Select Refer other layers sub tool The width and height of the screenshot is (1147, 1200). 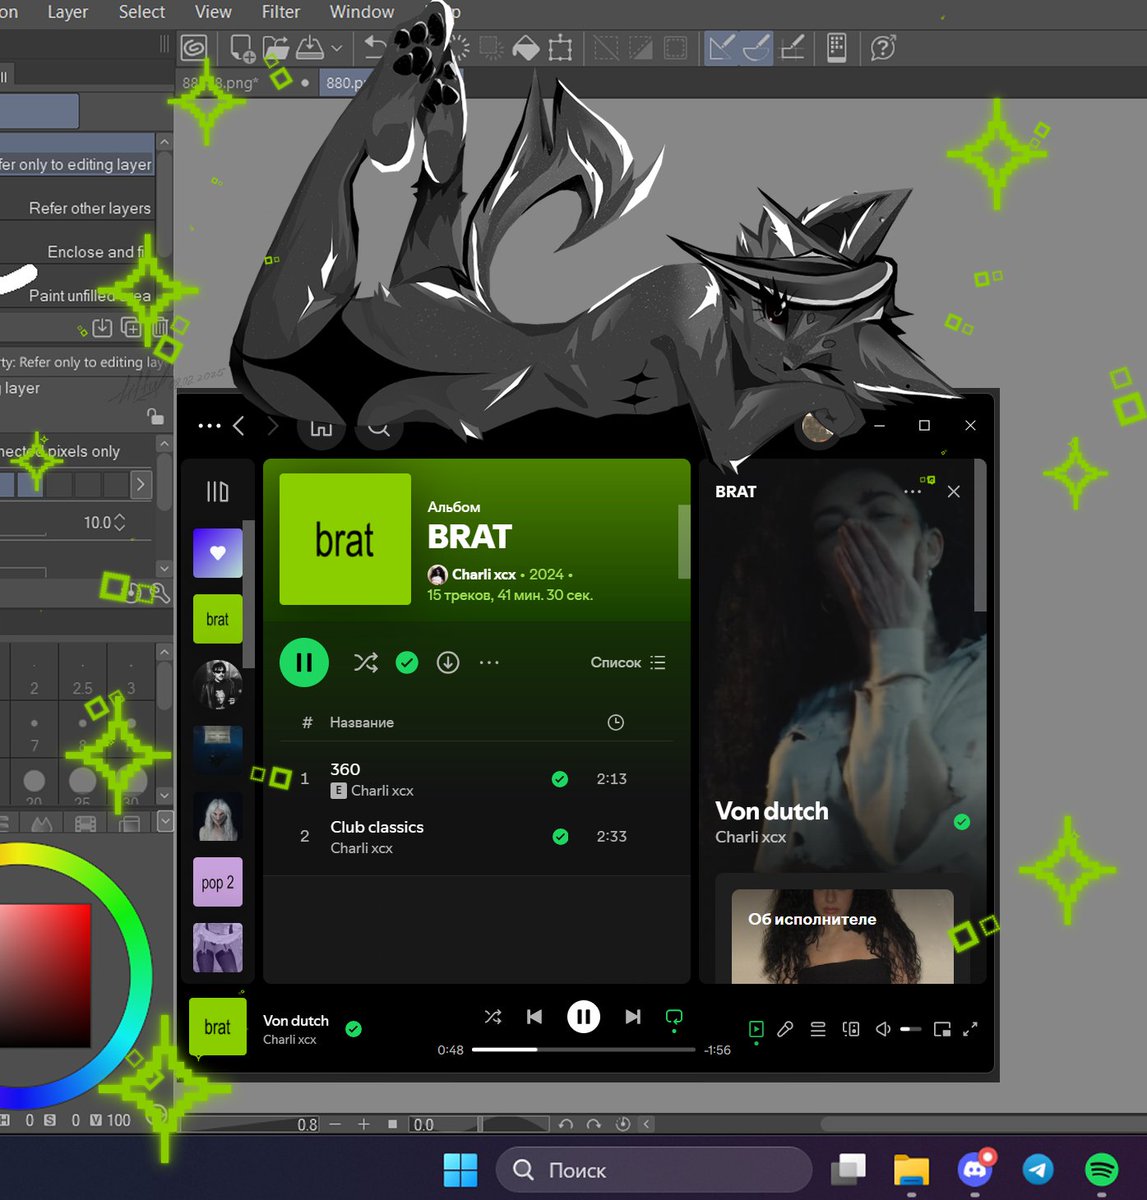pos(78,208)
